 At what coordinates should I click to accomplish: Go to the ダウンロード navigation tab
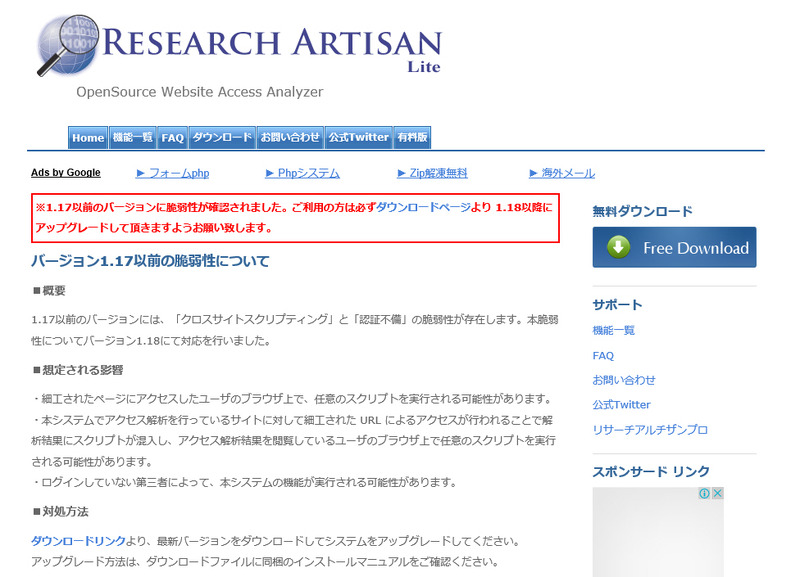click(222, 138)
